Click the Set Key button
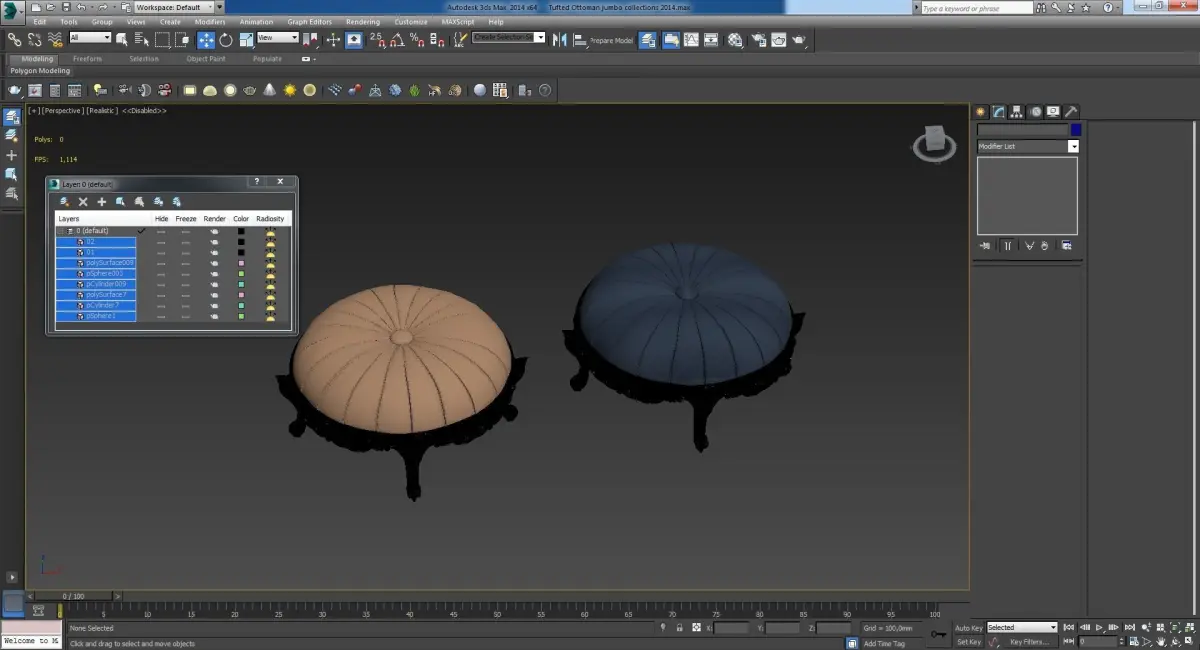This screenshot has width=1200, height=650. [968, 642]
